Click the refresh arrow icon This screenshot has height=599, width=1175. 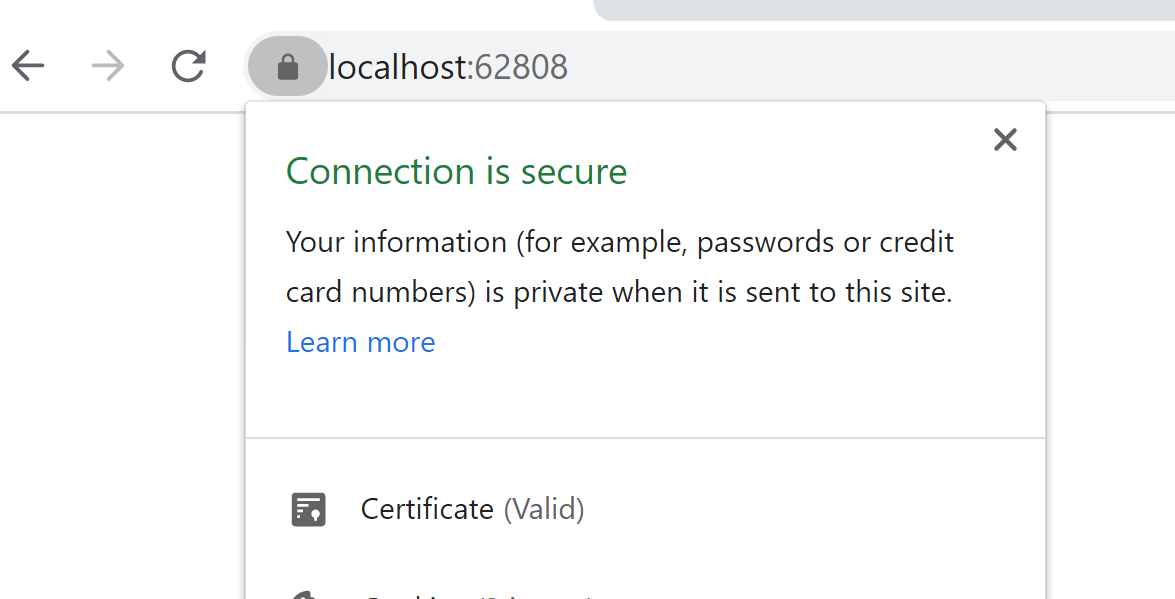tap(188, 66)
